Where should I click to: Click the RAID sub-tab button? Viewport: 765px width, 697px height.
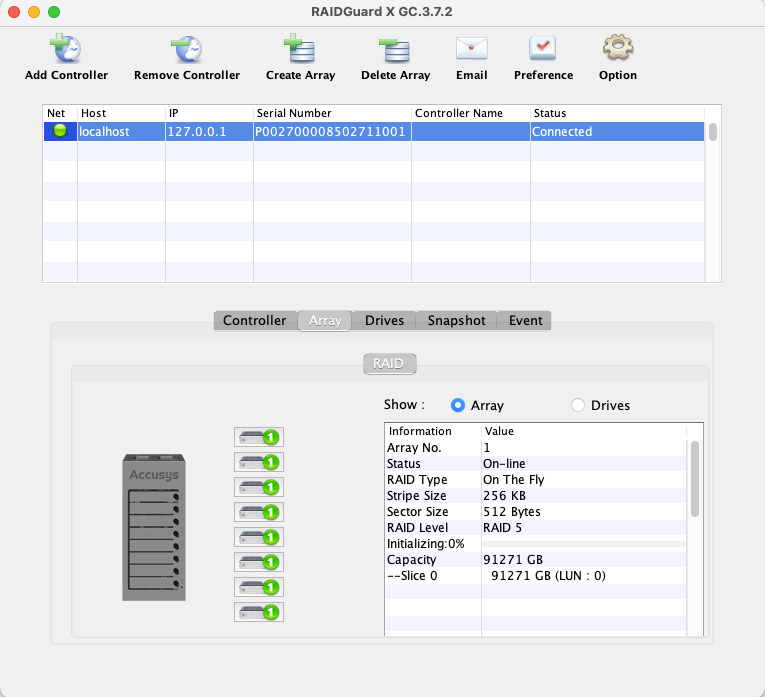pos(389,364)
